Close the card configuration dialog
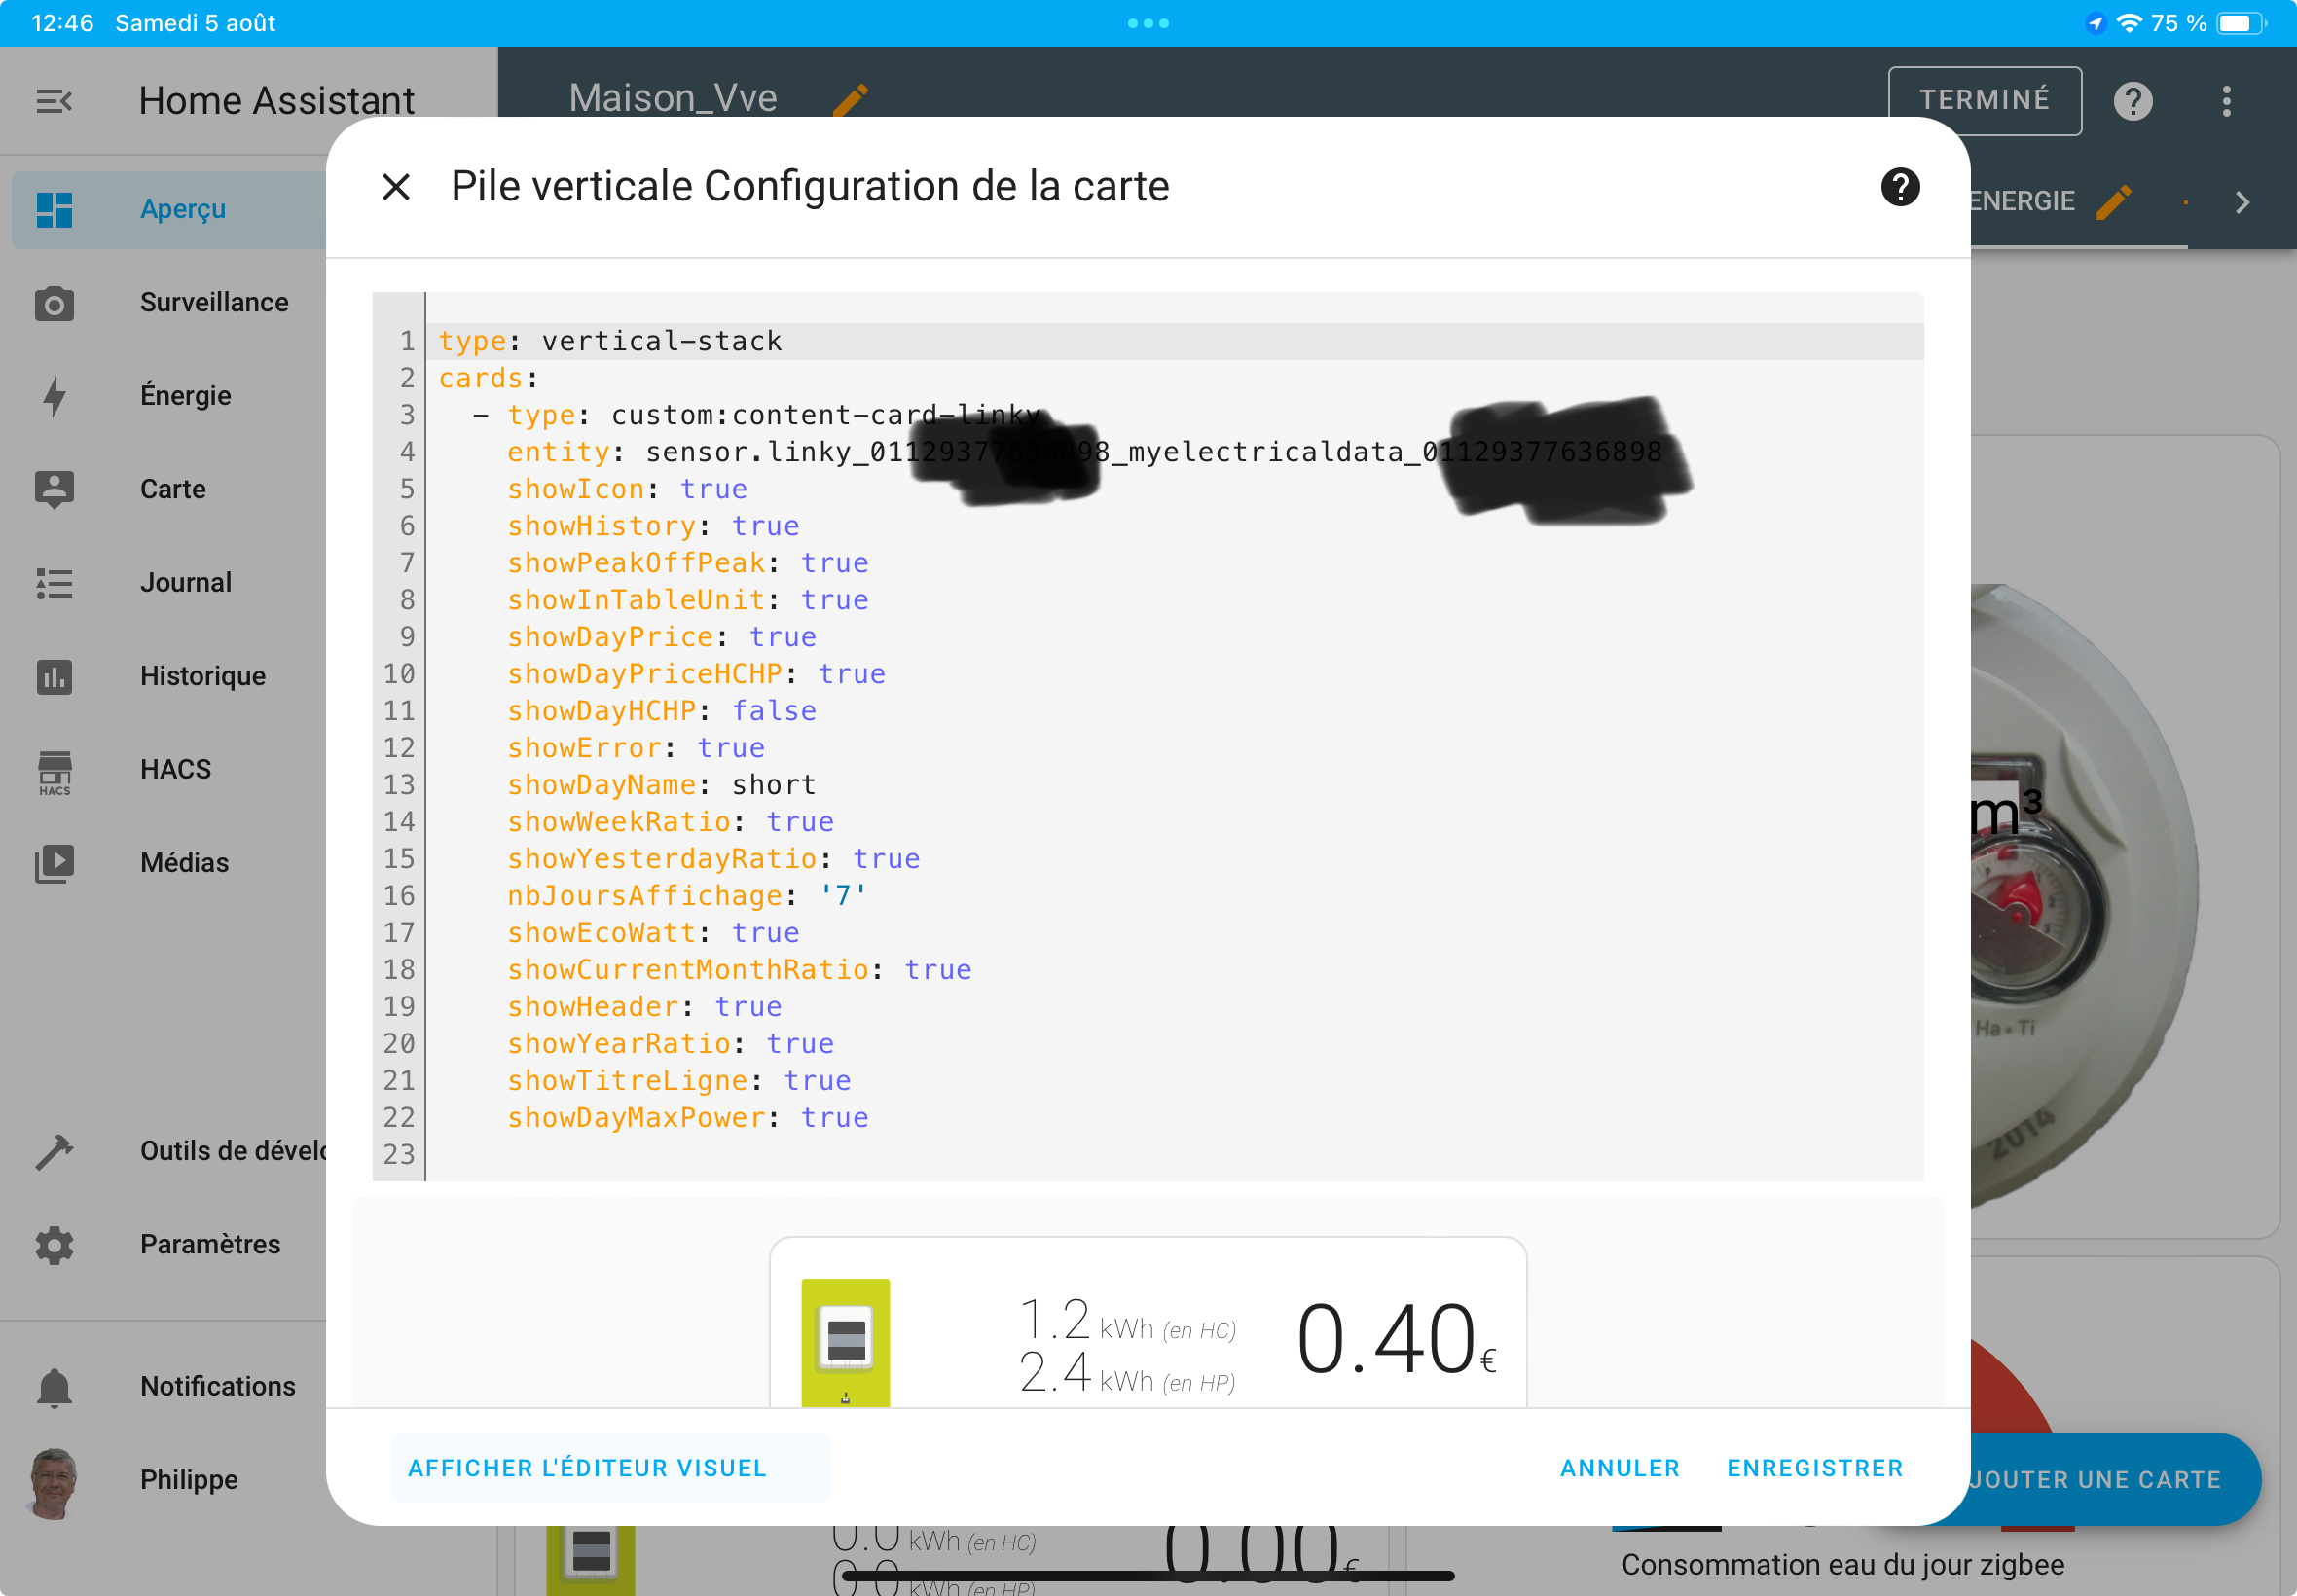This screenshot has width=2297, height=1596. pos(396,187)
